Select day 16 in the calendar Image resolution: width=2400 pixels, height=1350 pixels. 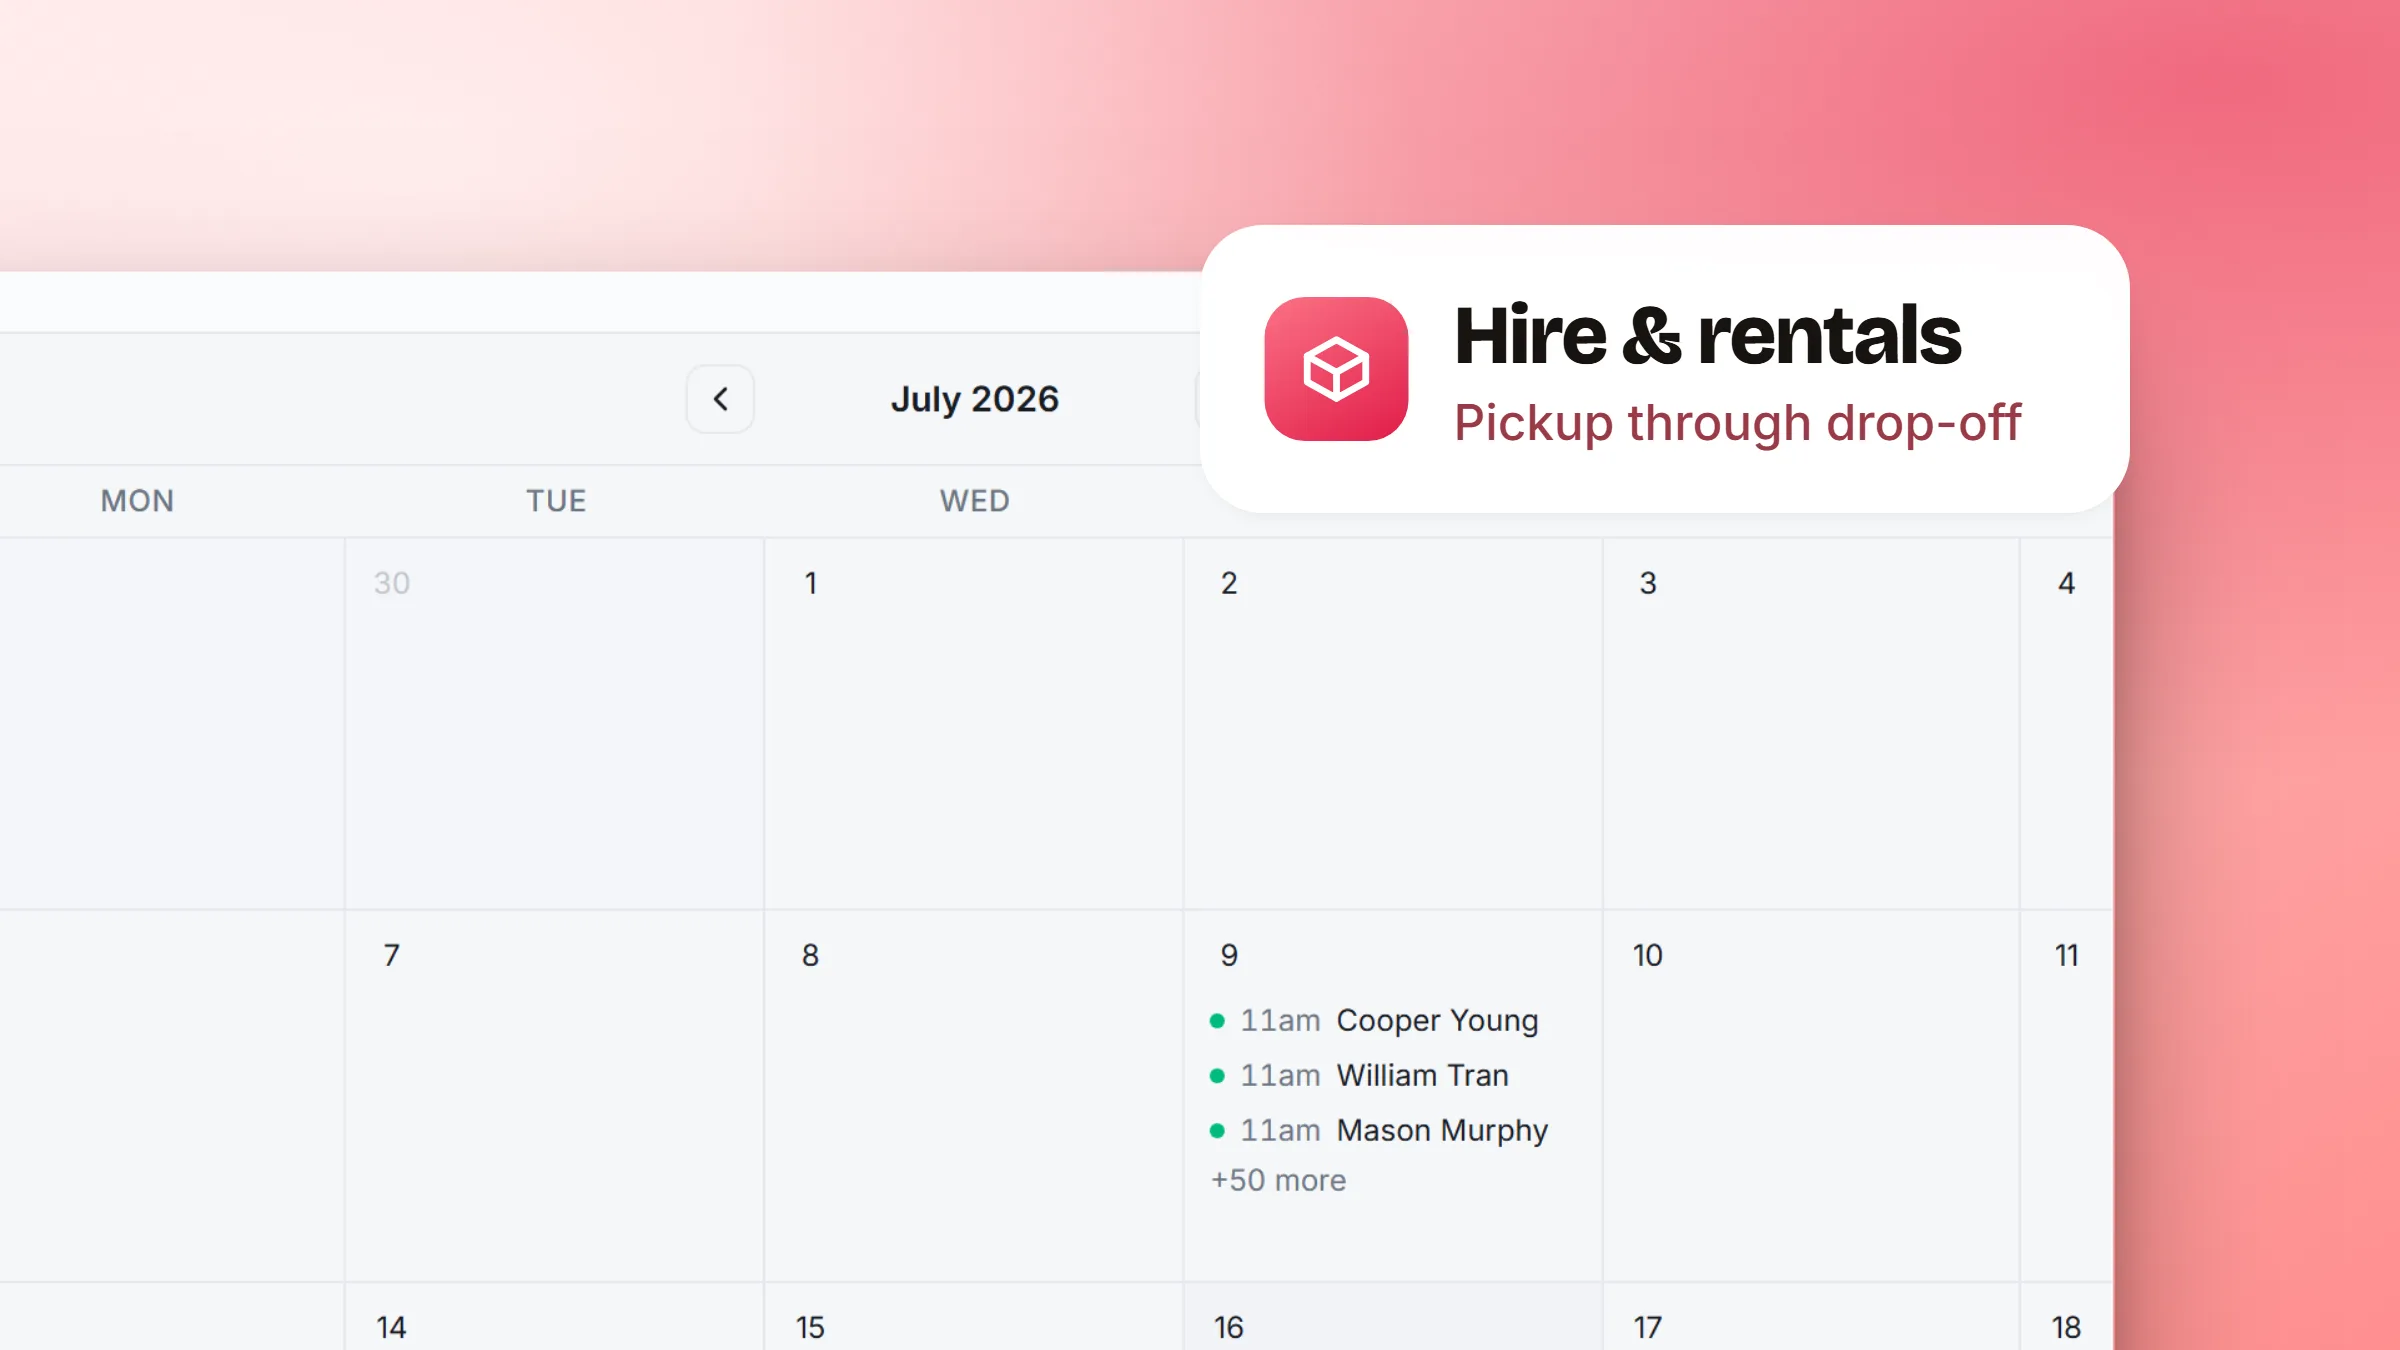pos(1229,1327)
